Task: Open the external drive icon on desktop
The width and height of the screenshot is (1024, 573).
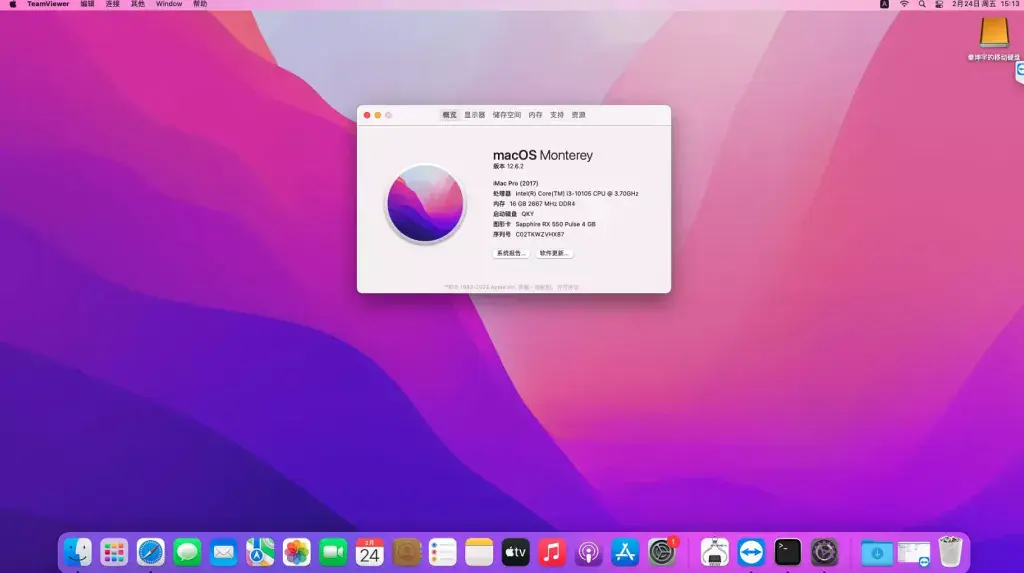Action: click(x=994, y=33)
